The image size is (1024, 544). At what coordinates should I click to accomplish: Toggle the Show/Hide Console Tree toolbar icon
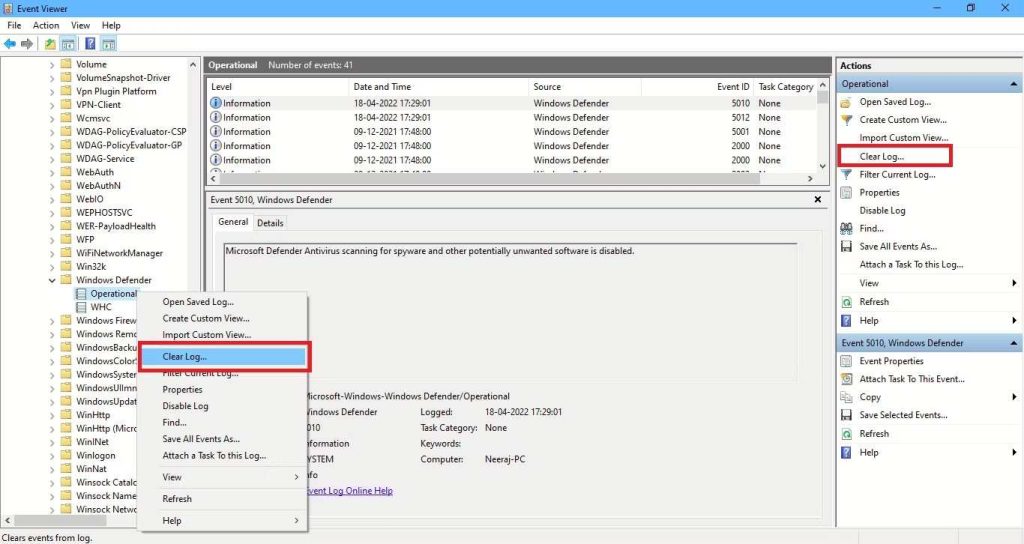pyautogui.click(x=69, y=44)
